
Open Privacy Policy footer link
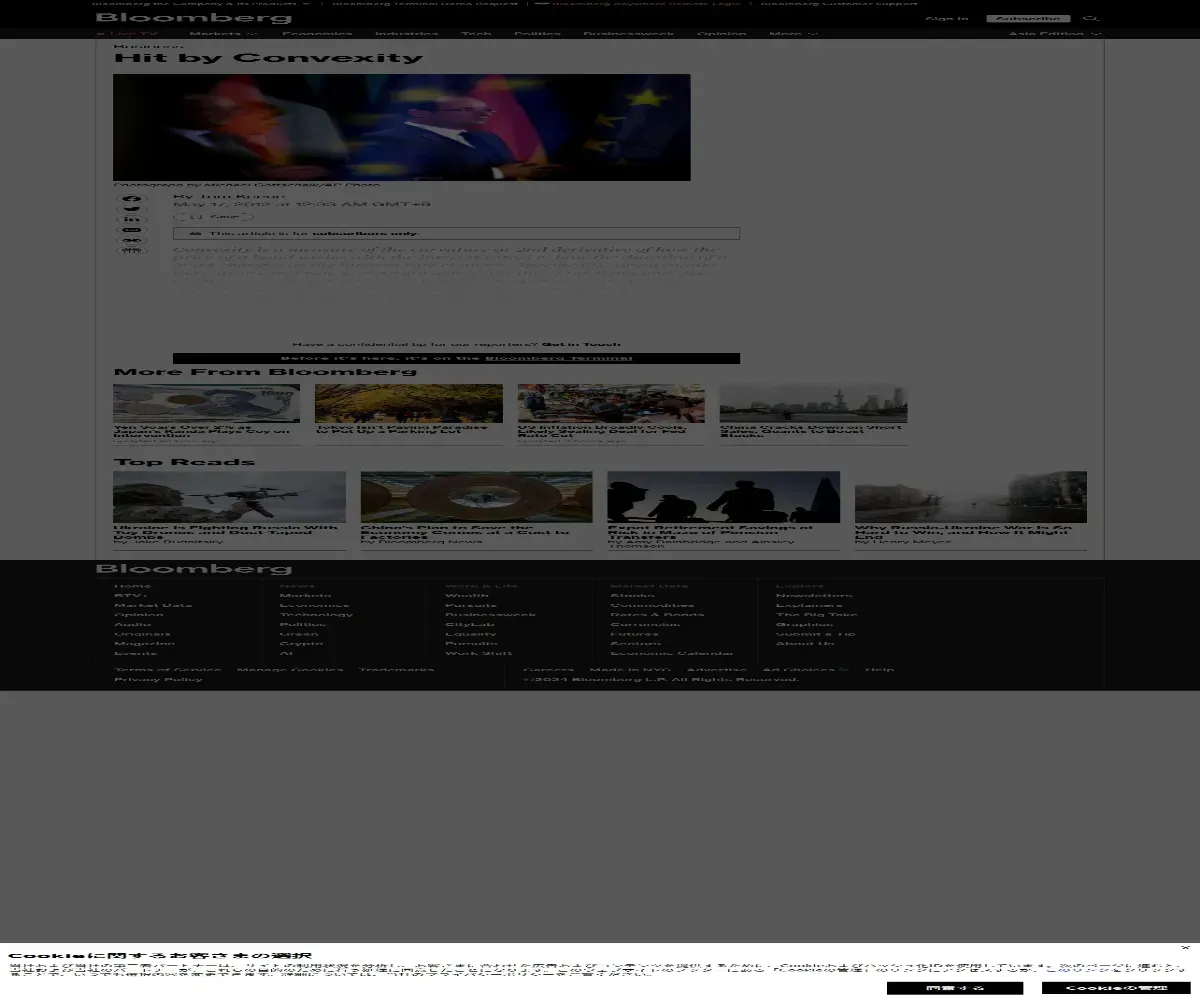coord(158,680)
